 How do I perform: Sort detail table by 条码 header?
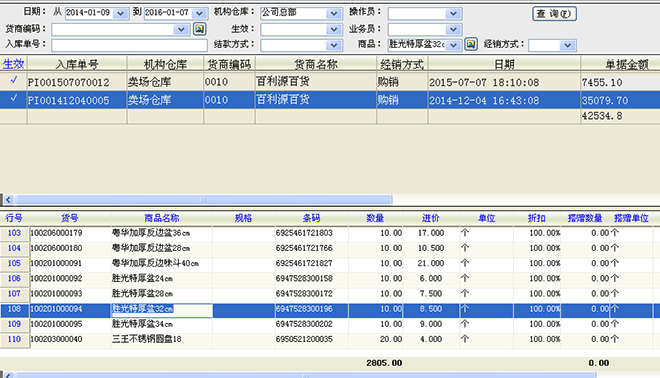[x=311, y=218]
